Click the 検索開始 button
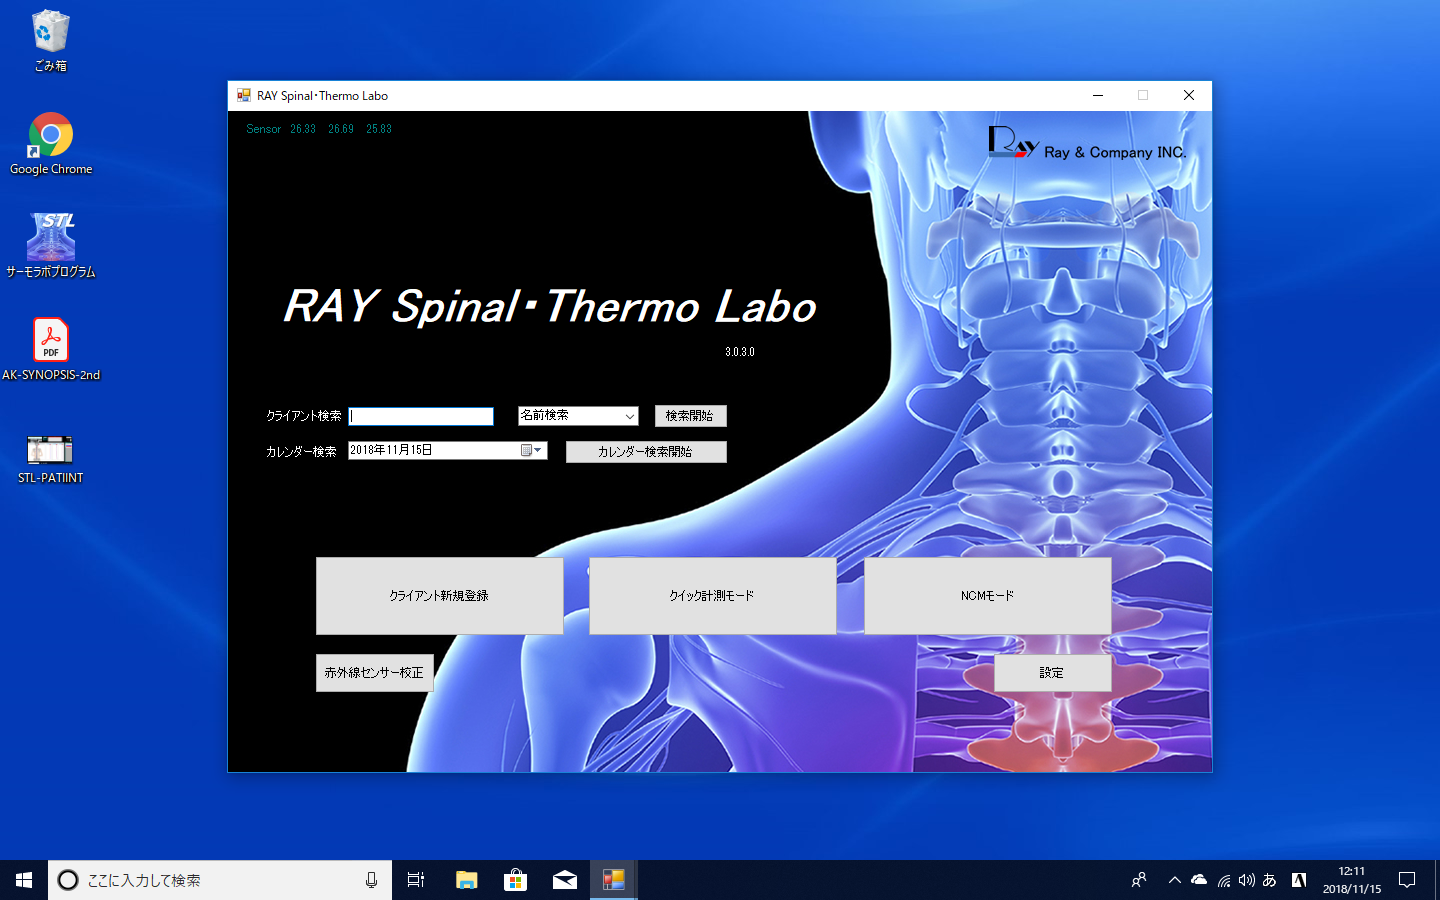This screenshot has height=900, width=1440. tap(690, 416)
